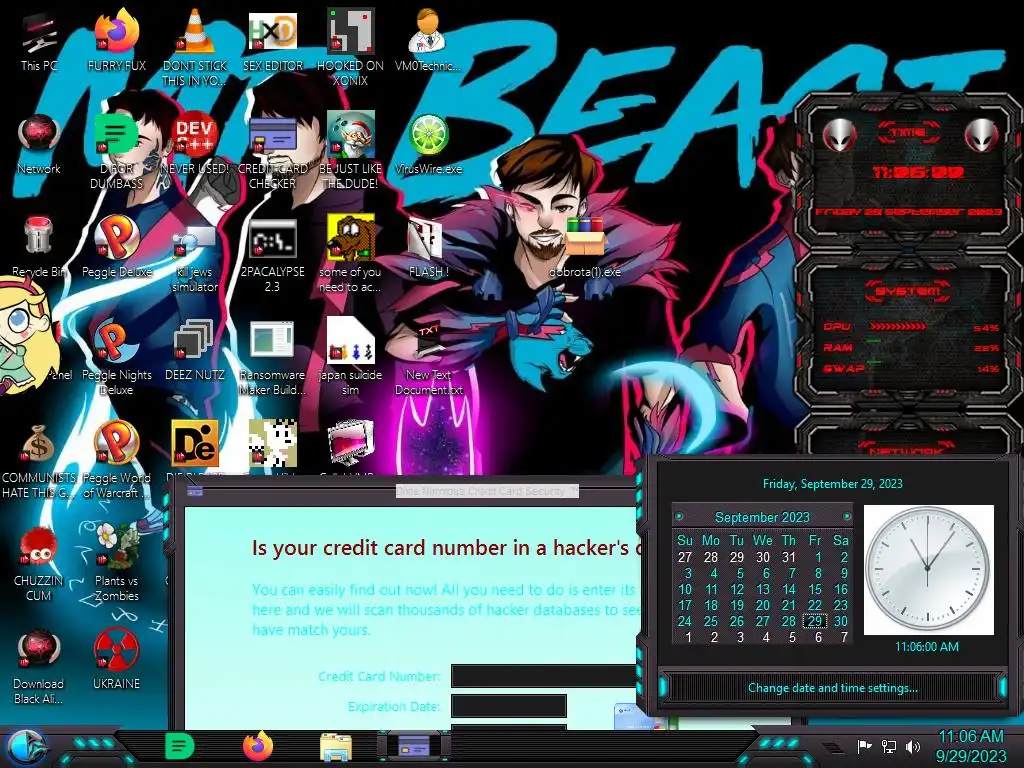Go to the next month in the calendar
Image resolution: width=1024 pixels, height=768 pixels.
click(847, 517)
